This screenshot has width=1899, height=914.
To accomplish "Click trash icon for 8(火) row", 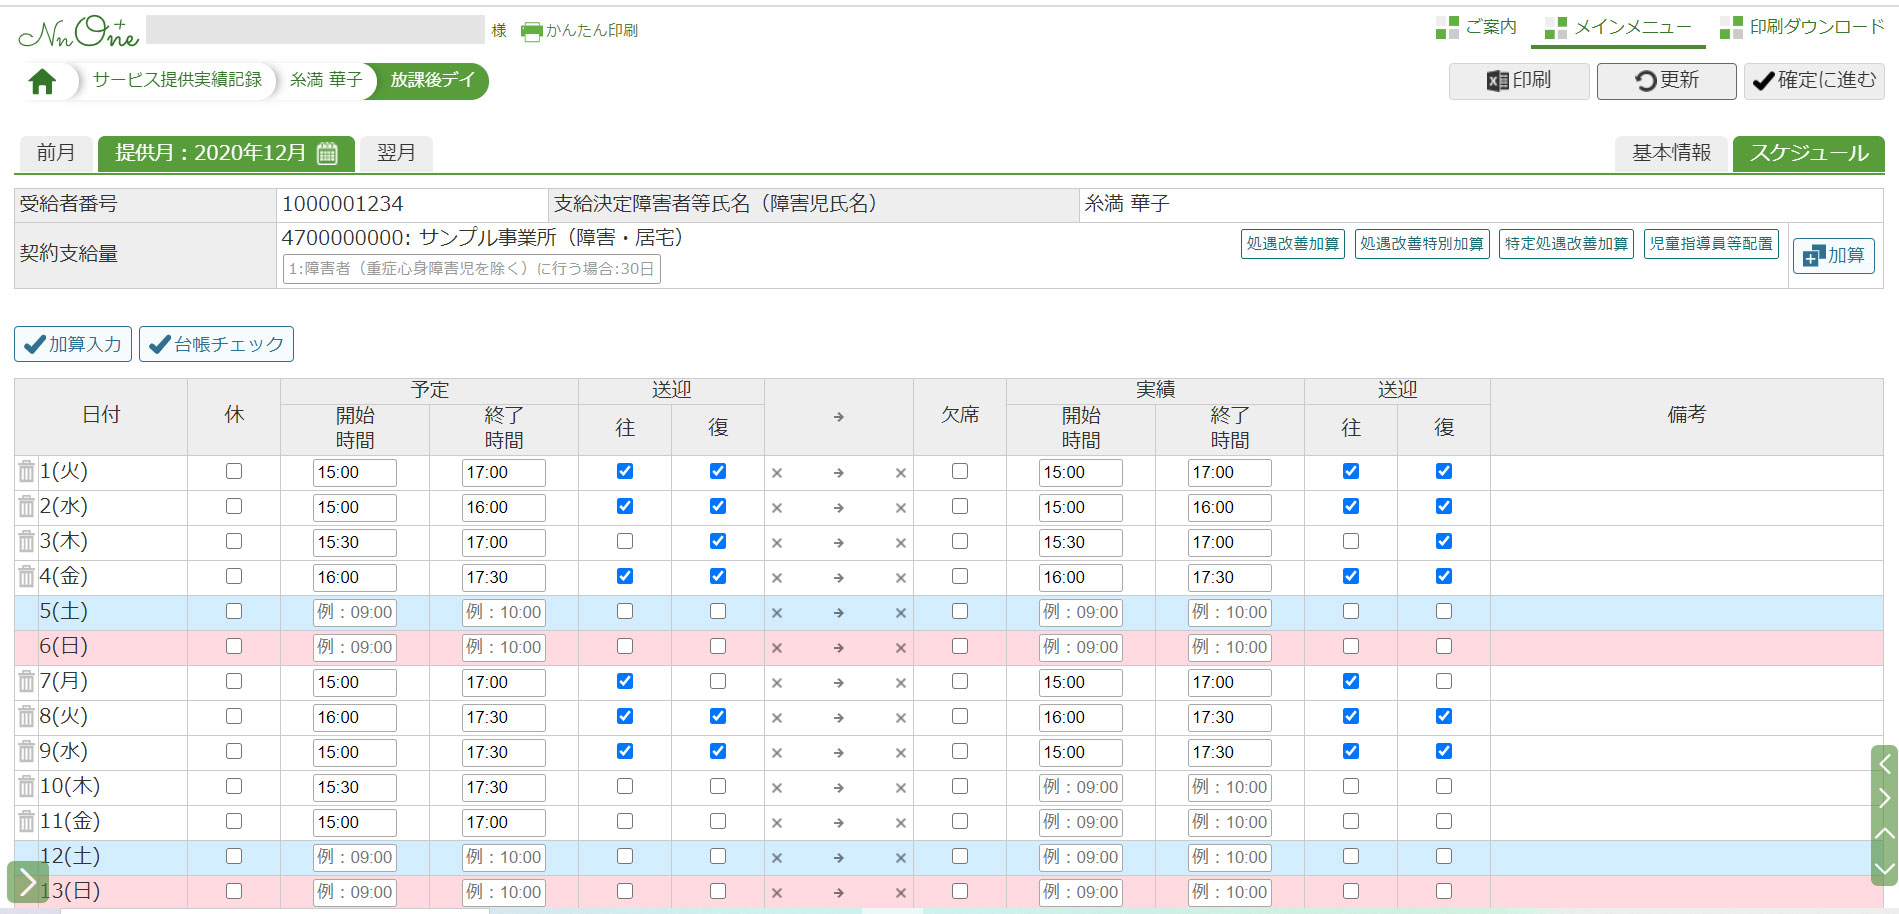I will point(26,717).
